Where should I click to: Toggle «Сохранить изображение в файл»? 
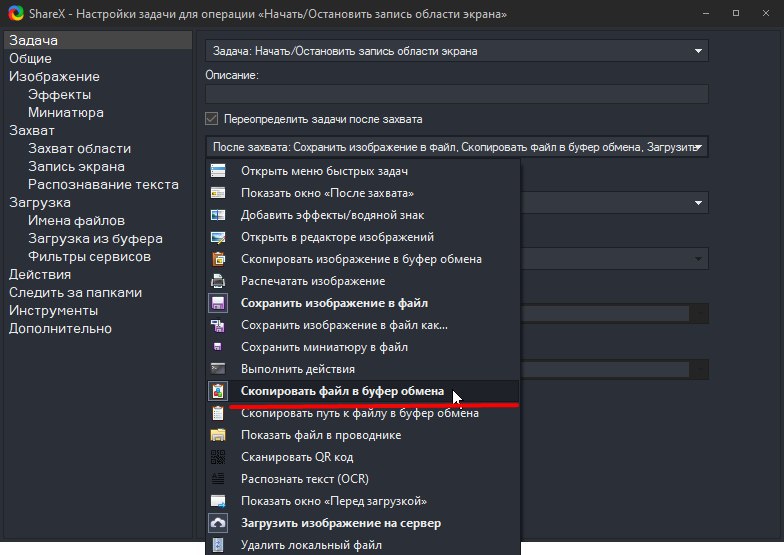pyautogui.click(x=363, y=302)
